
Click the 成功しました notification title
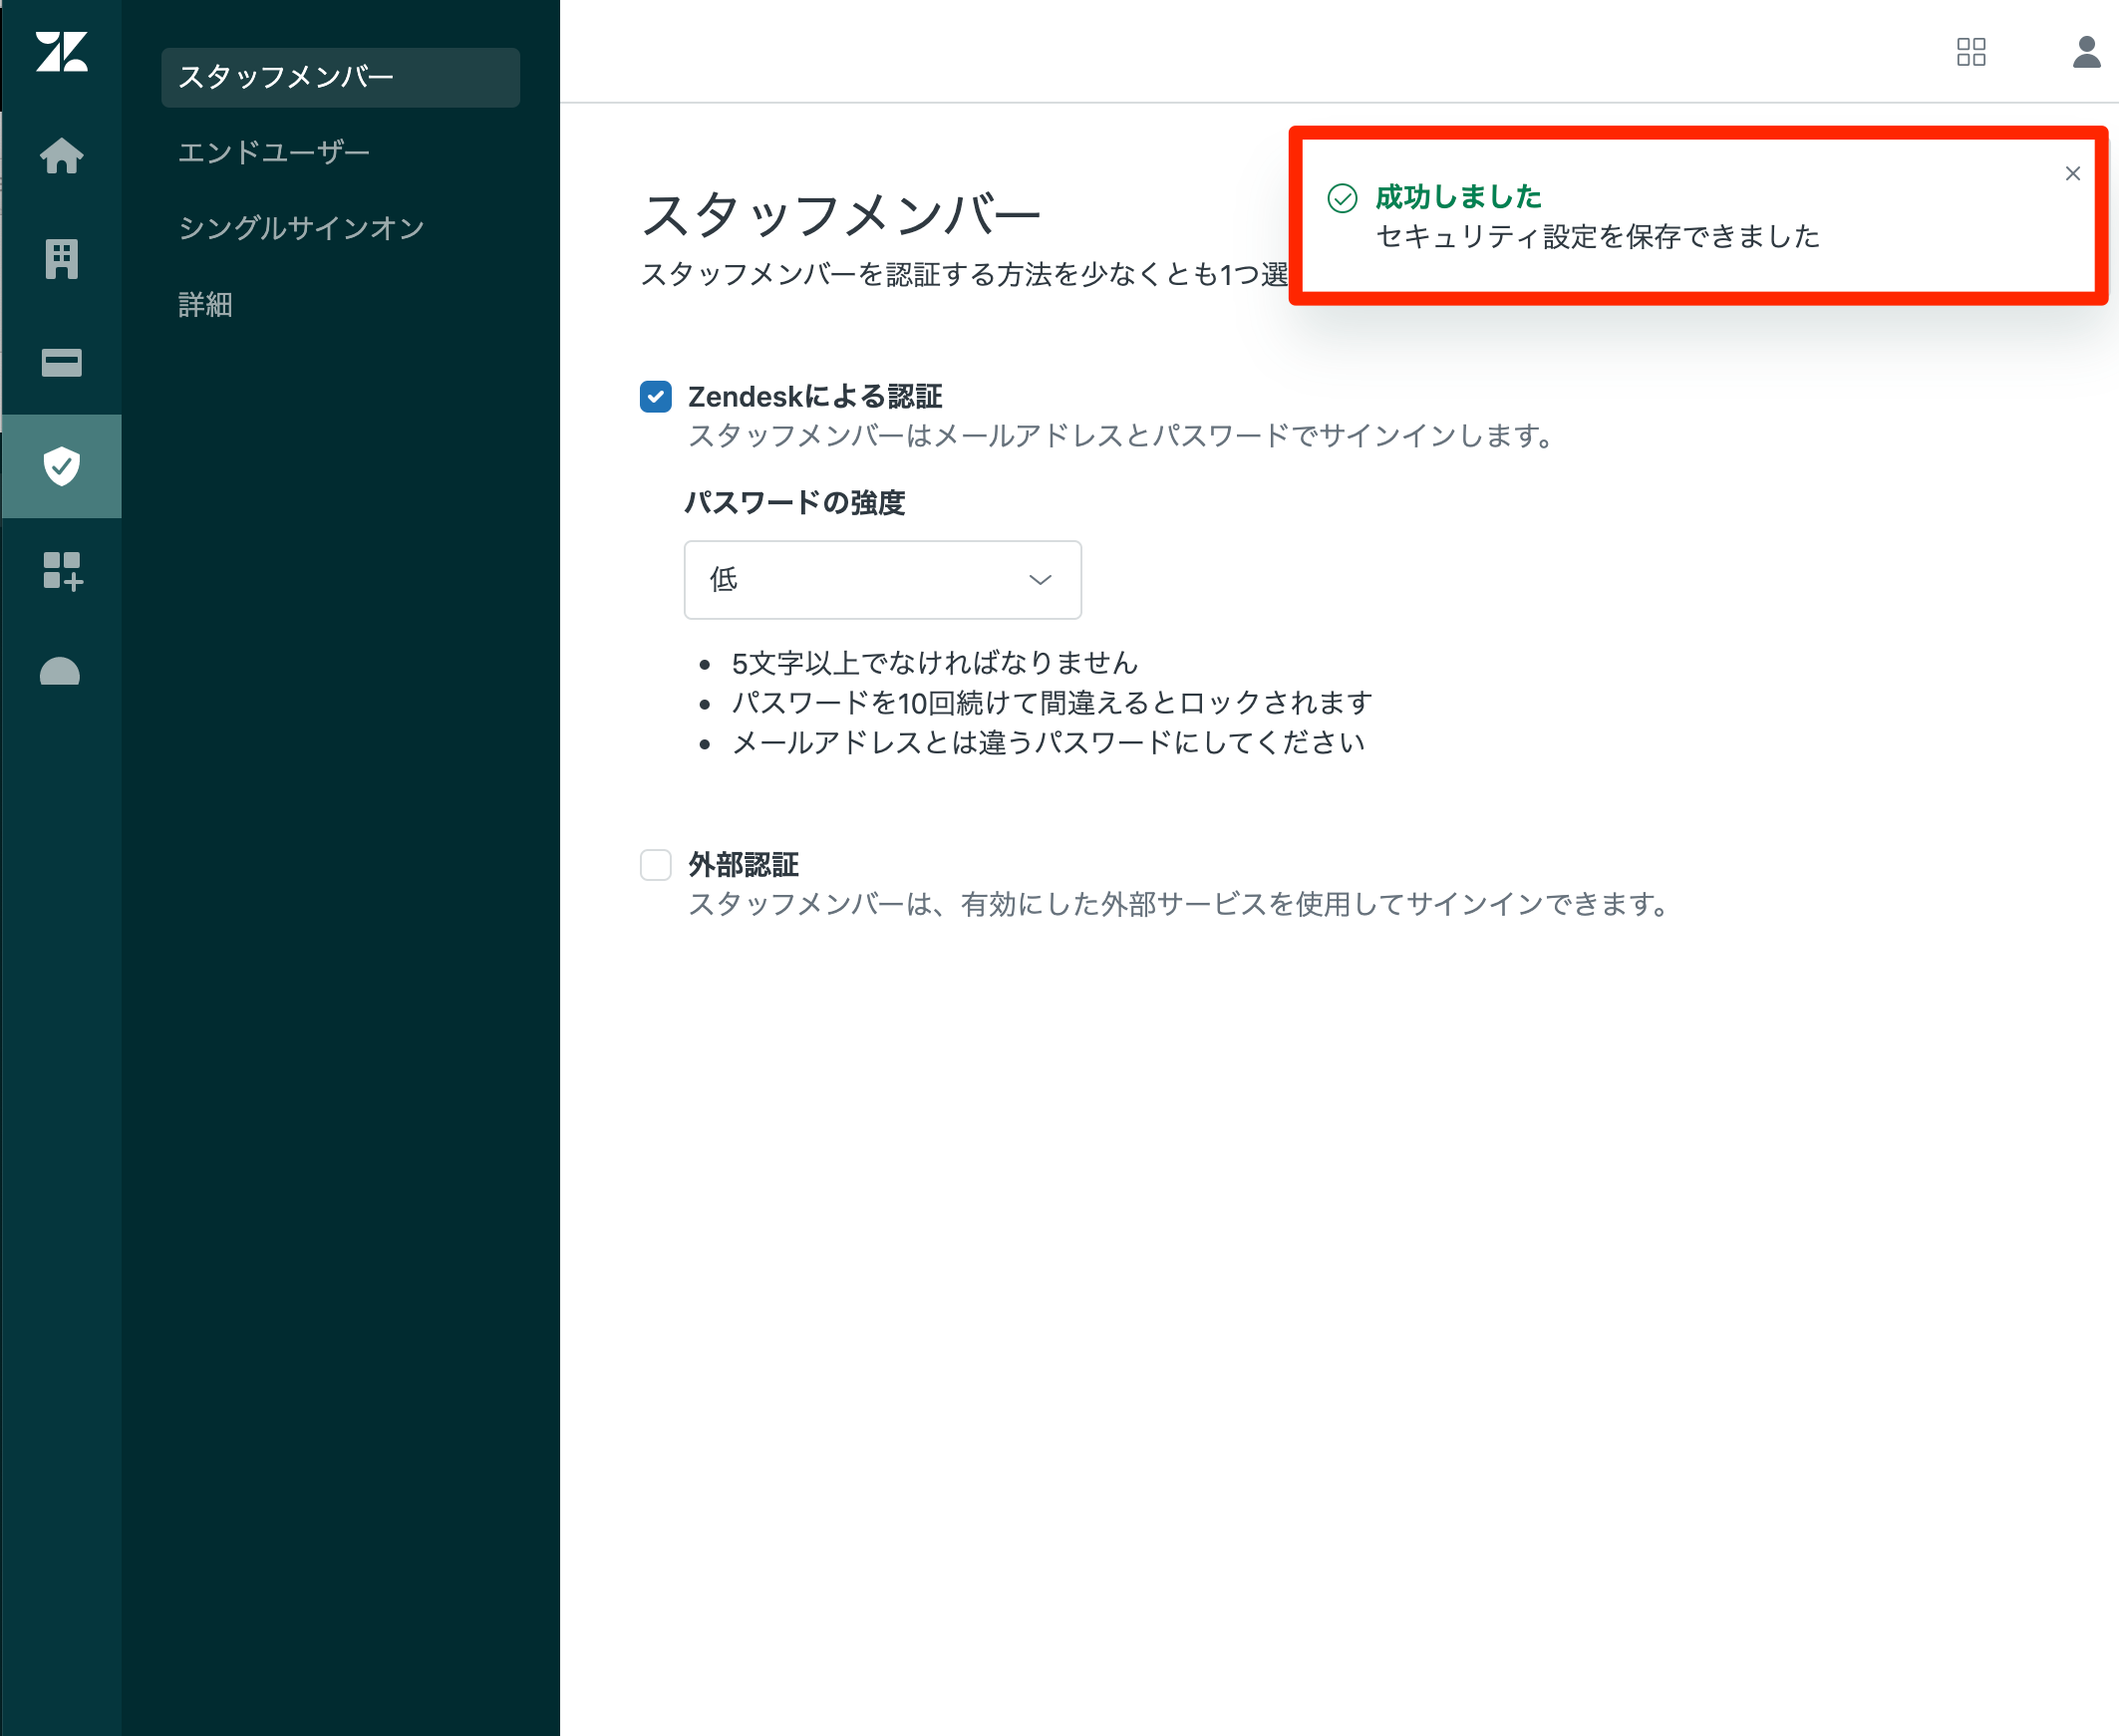click(1458, 197)
